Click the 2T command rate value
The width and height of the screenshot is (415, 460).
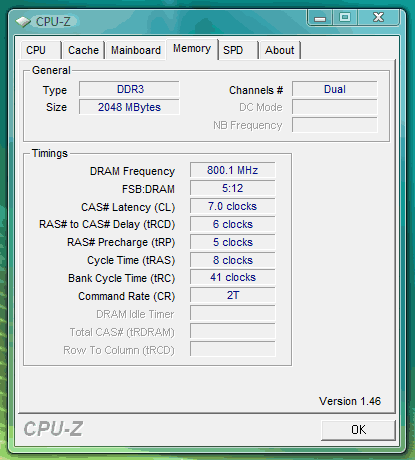(x=233, y=296)
